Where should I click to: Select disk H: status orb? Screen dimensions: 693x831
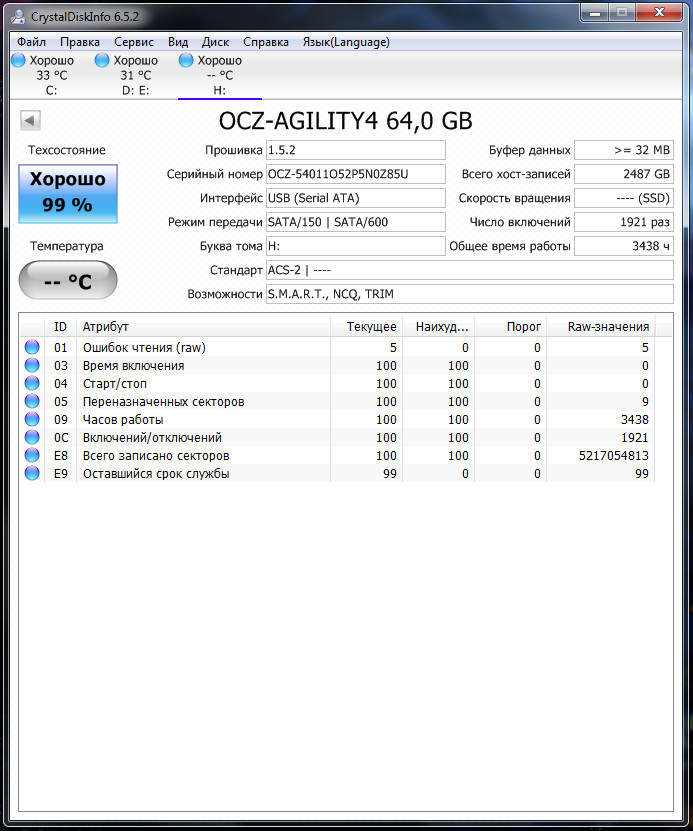click(186, 60)
